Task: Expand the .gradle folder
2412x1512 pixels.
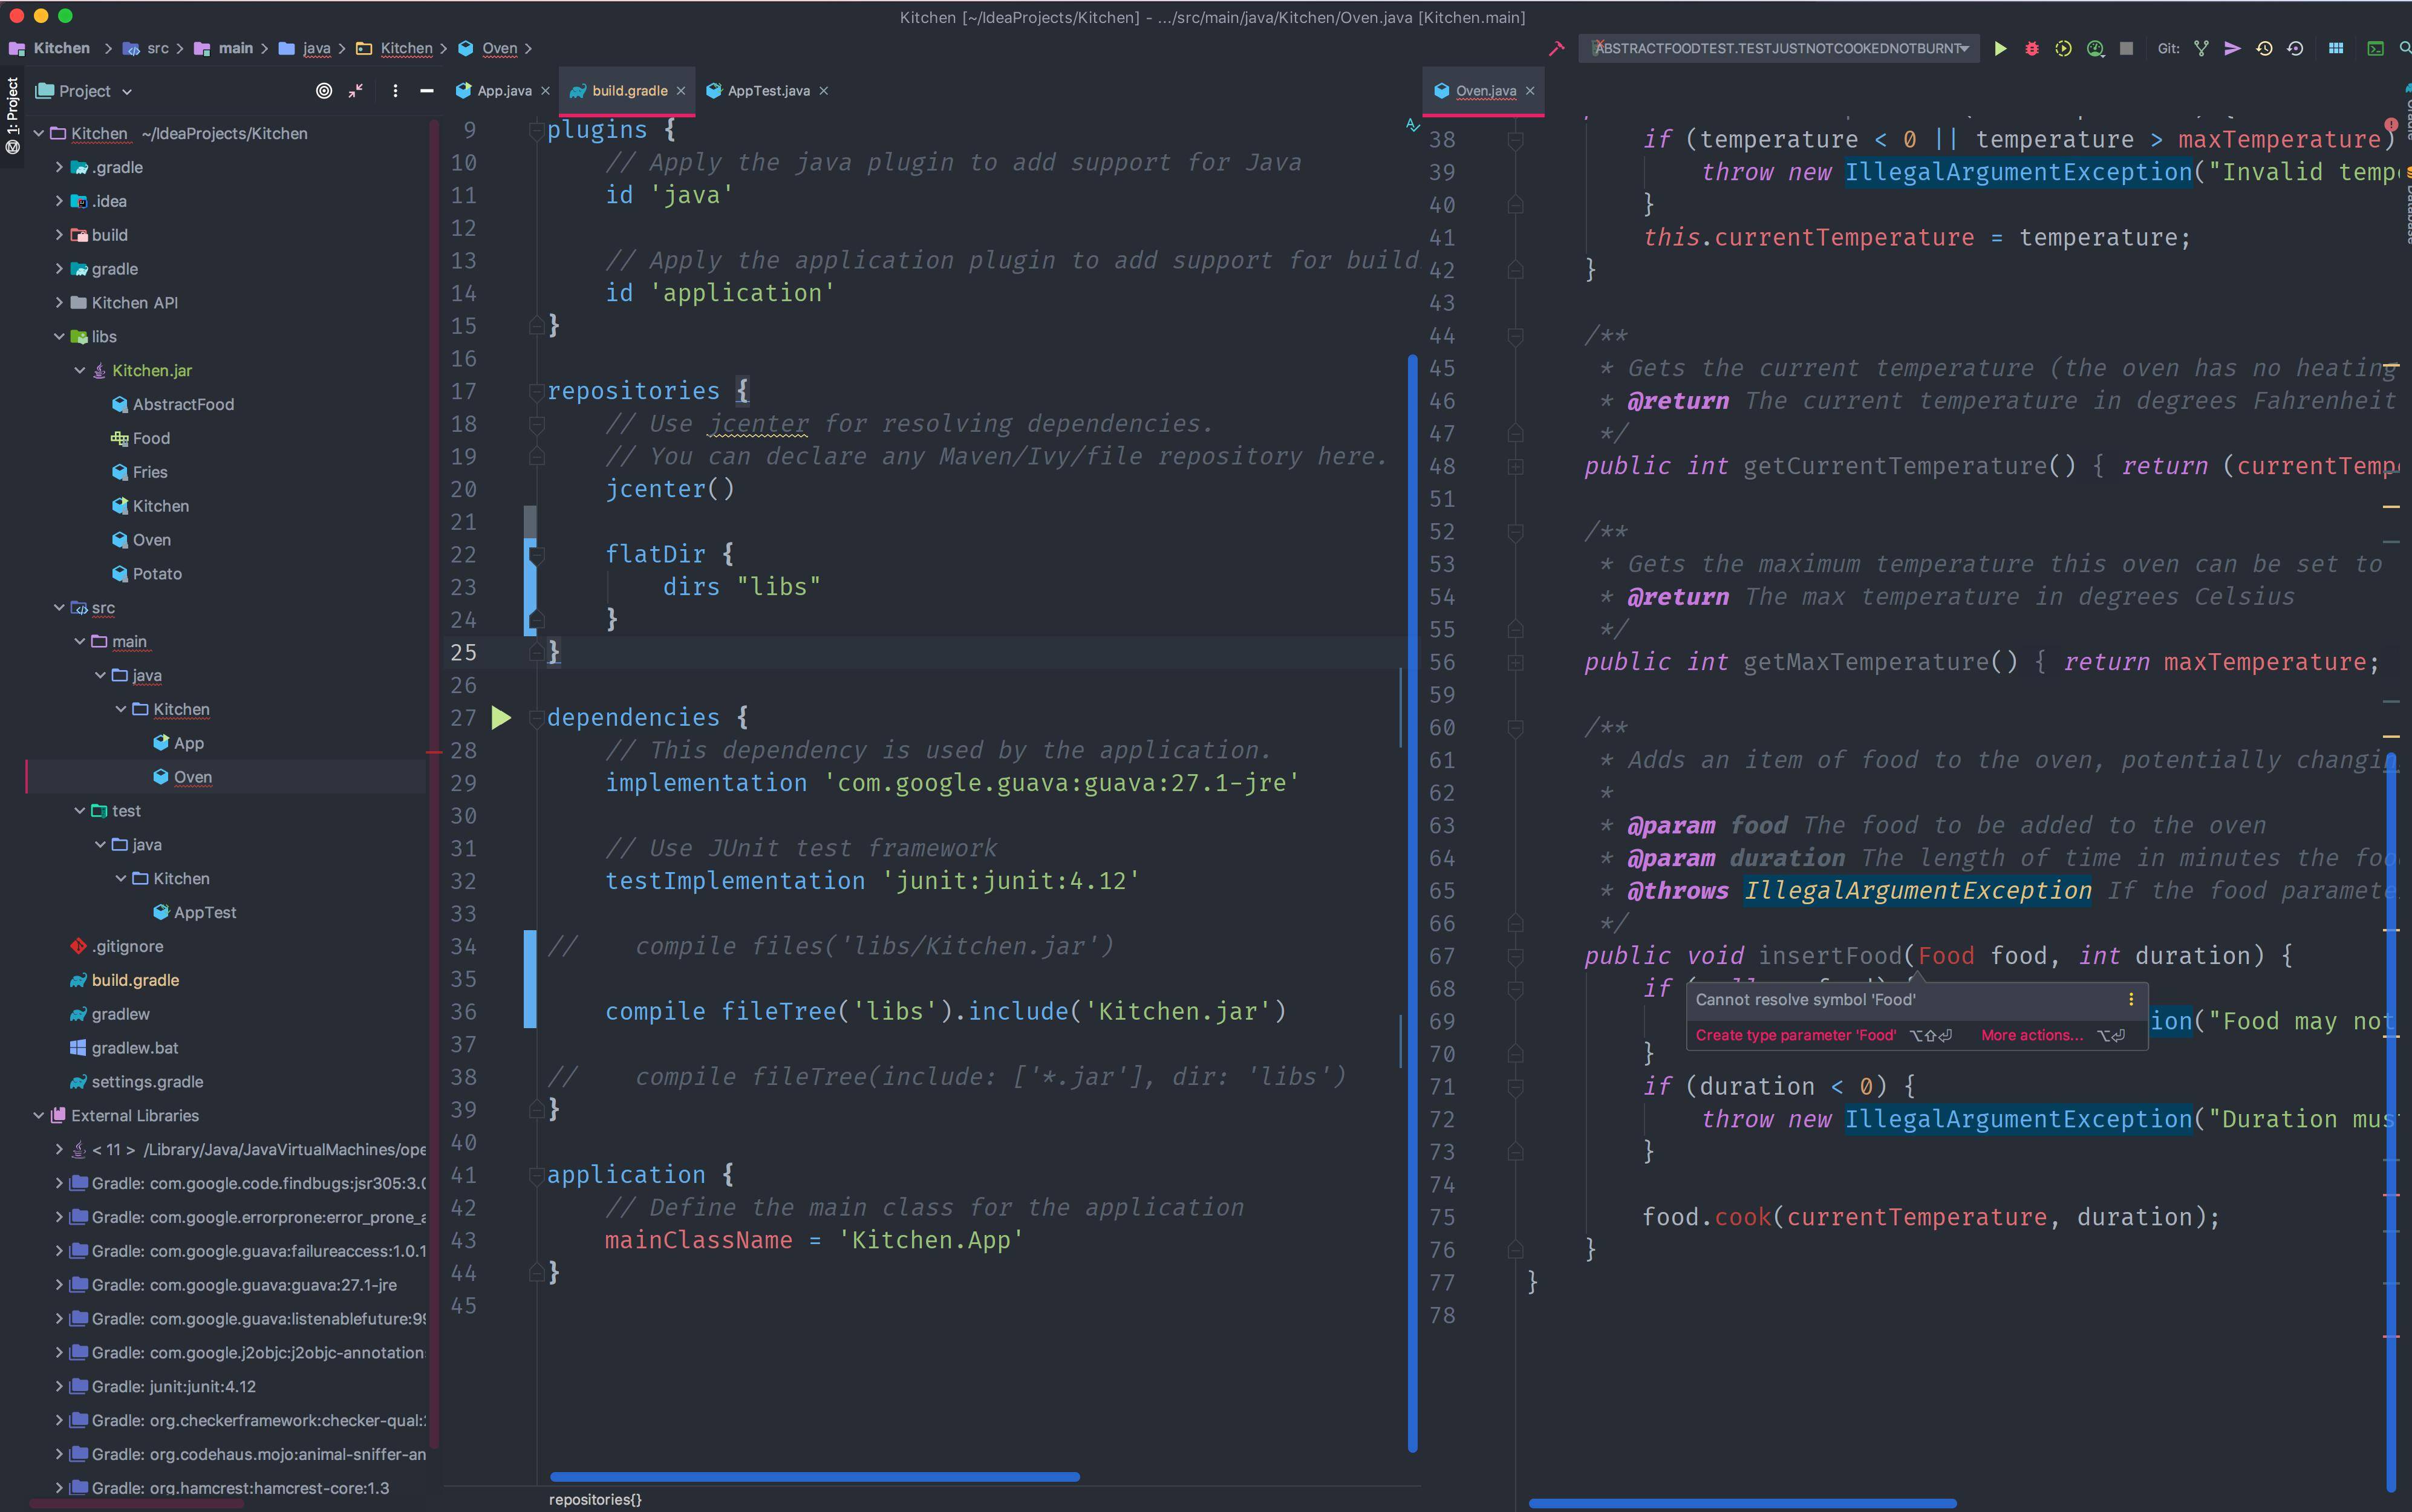Action: click(58, 167)
